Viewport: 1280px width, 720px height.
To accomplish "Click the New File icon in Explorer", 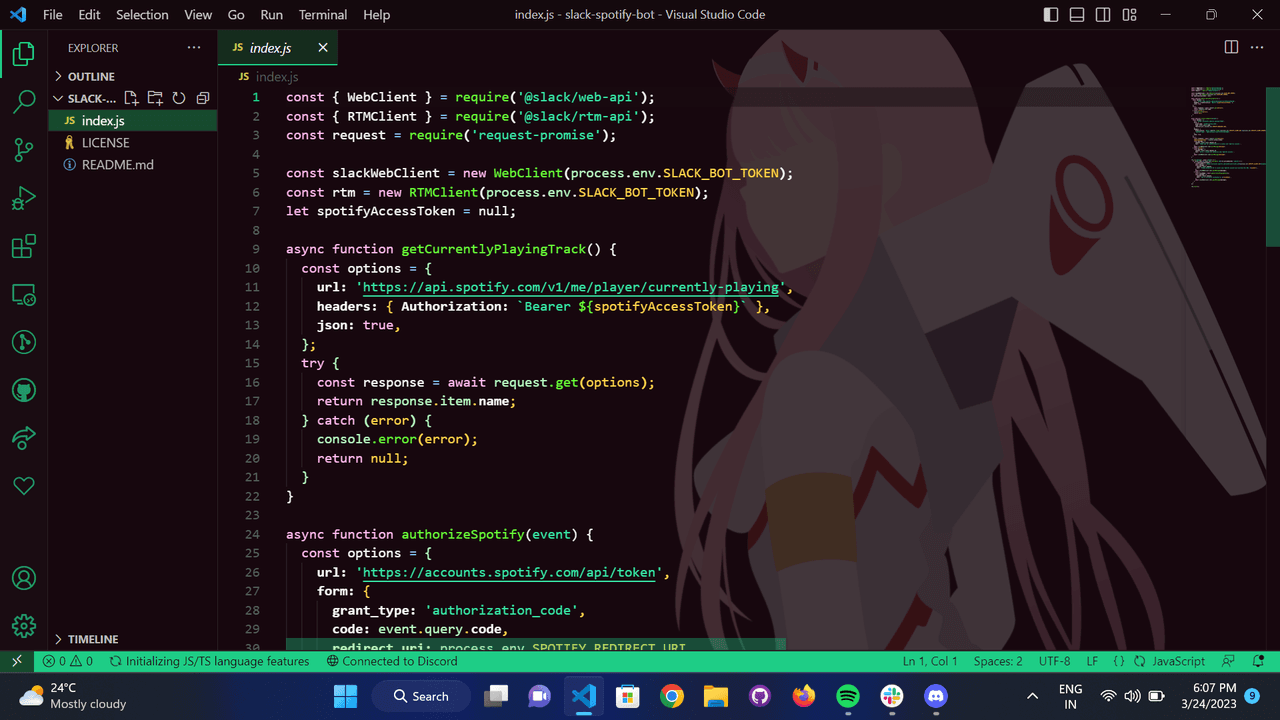I will point(131,98).
